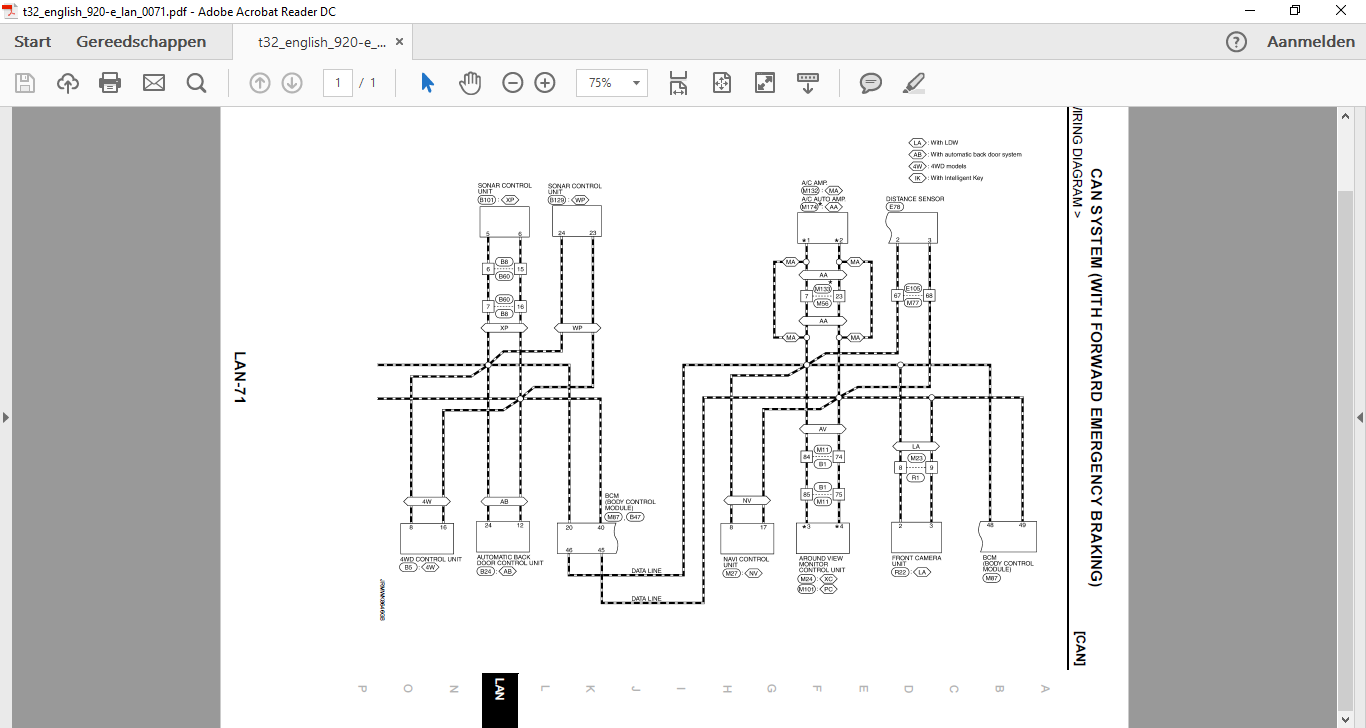Click the scrollbar up arrow
1366x728 pixels.
click(x=1346, y=116)
